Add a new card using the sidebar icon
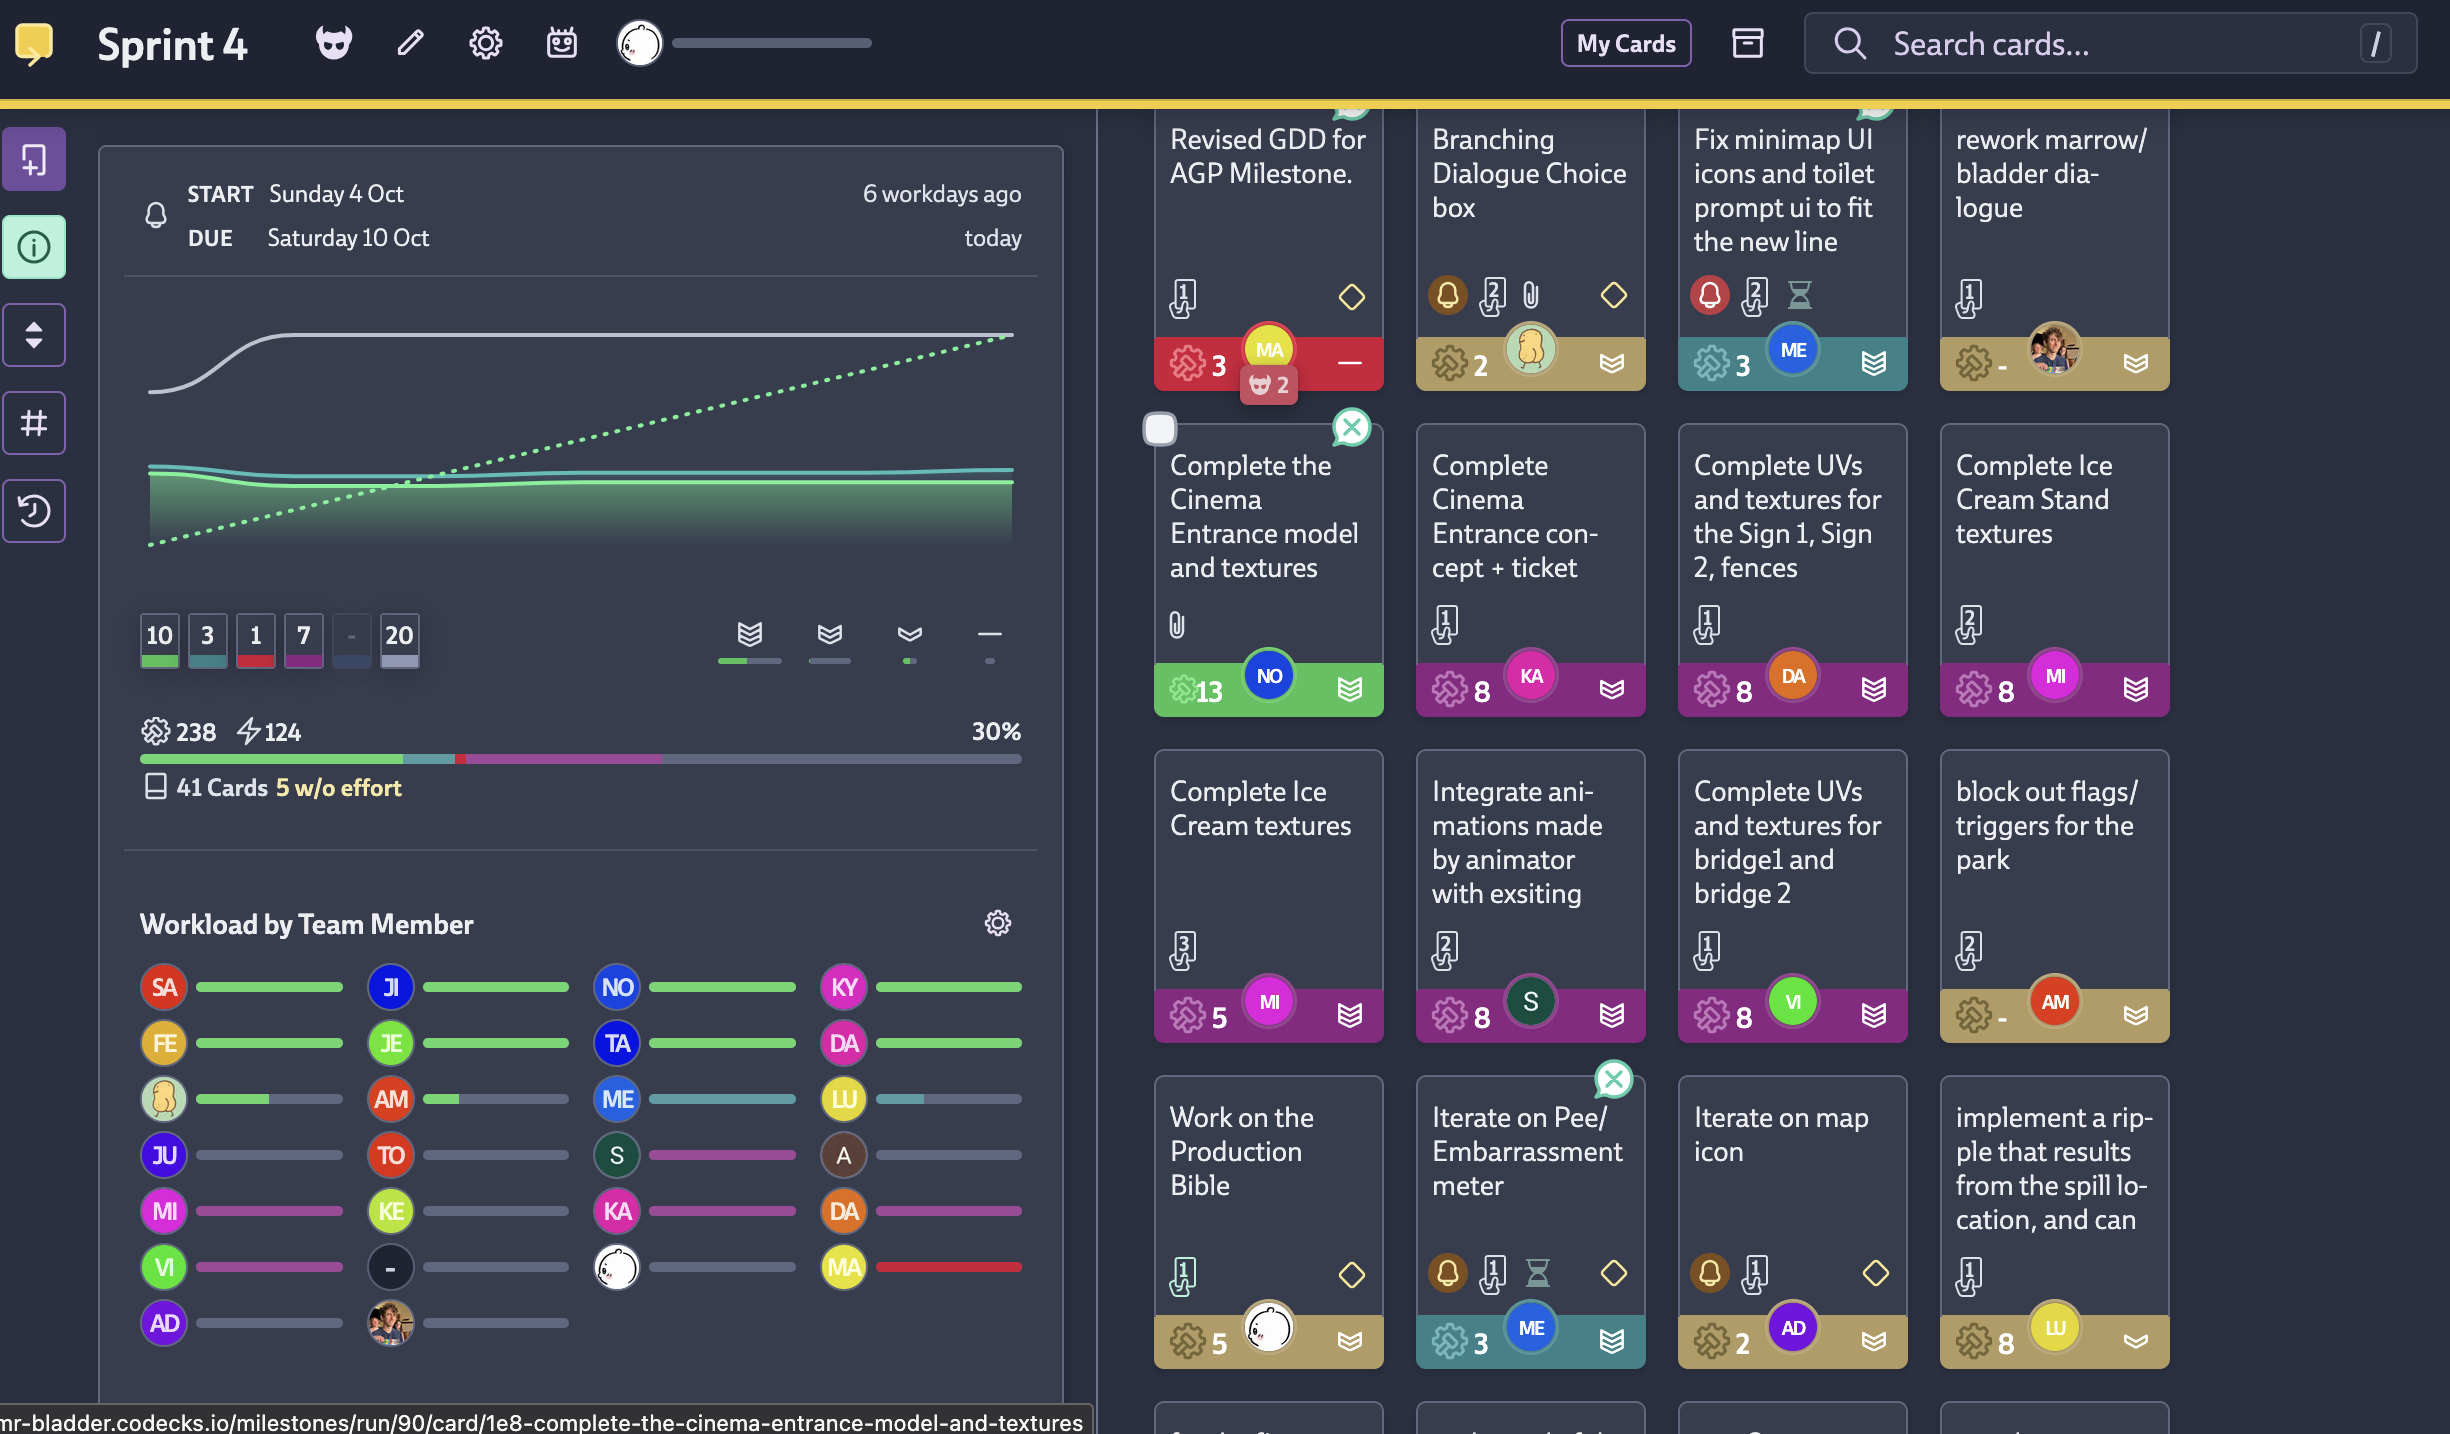 click(x=34, y=159)
